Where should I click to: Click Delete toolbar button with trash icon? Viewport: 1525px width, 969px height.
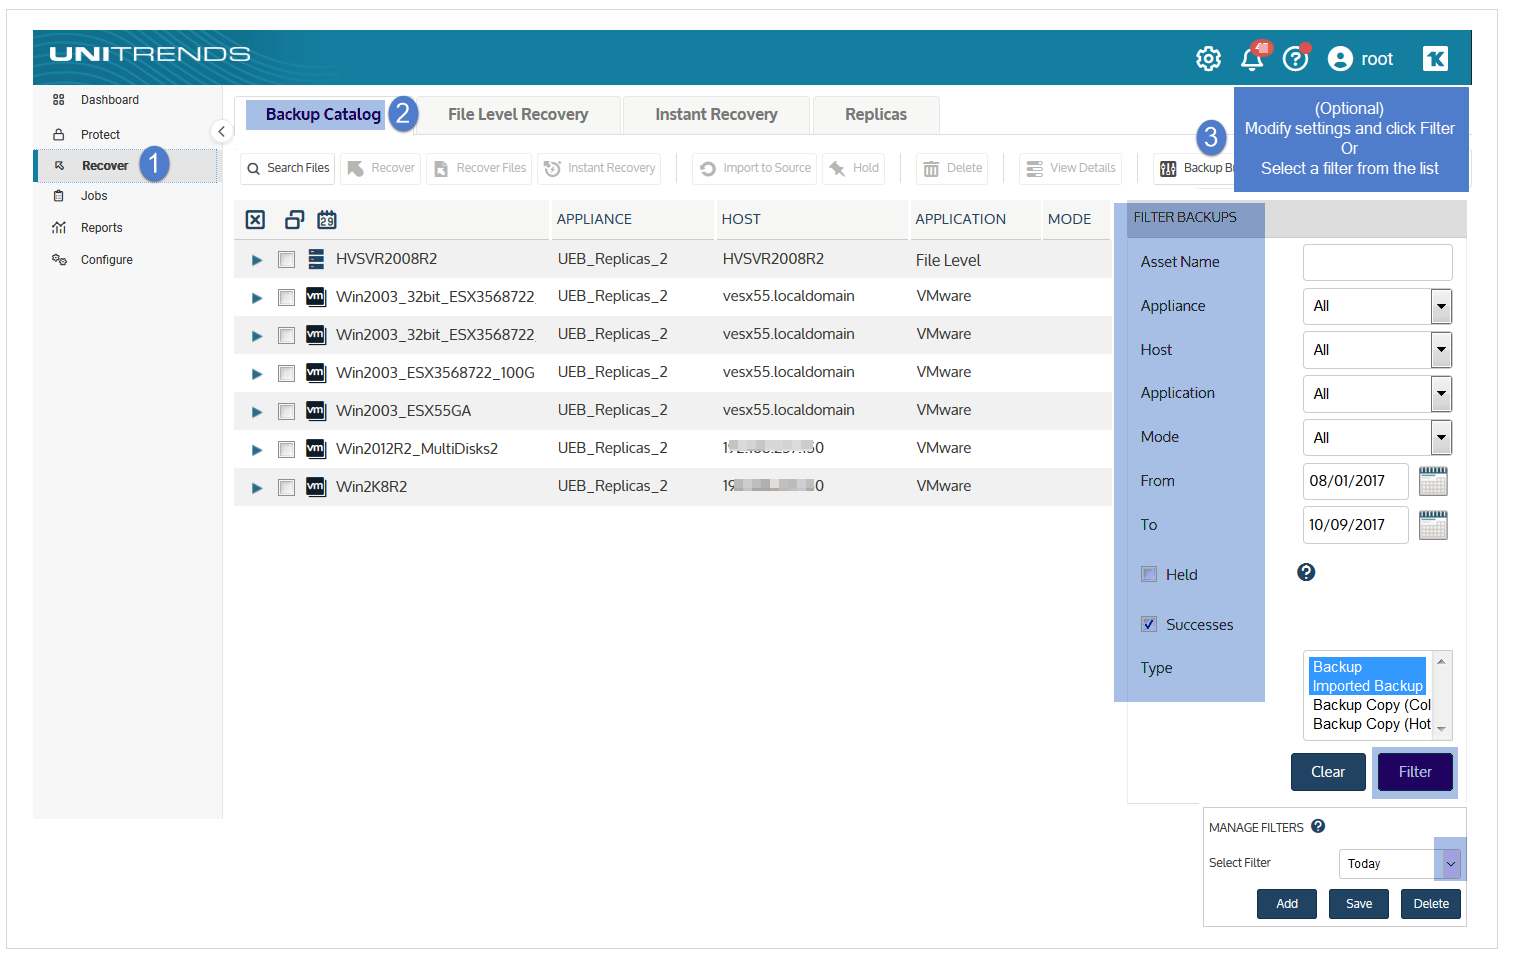[952, 168]
